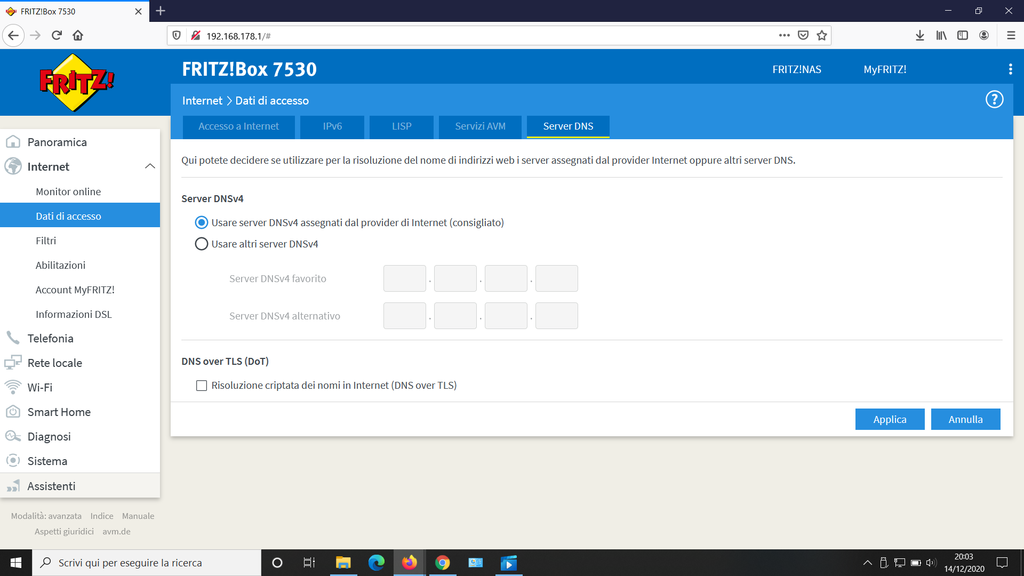Screen dimensions: 1024x576
Task: Click the Indice footer link
Action: (101, 516)
